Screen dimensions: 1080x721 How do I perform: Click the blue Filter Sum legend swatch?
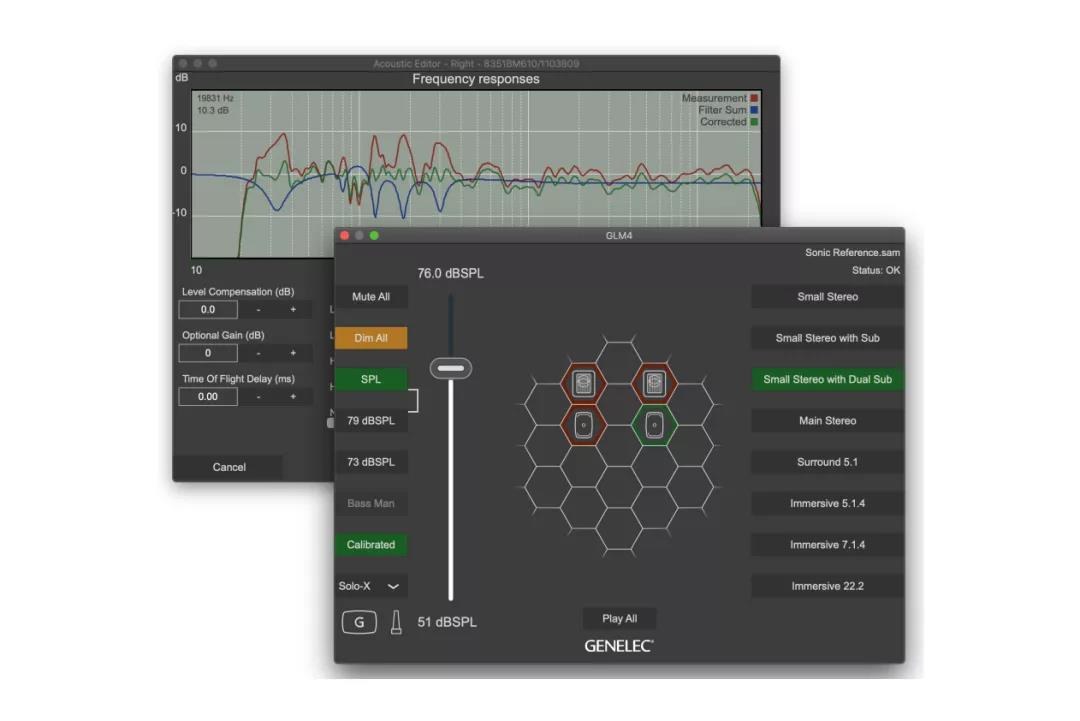click(x=754, y=110)
